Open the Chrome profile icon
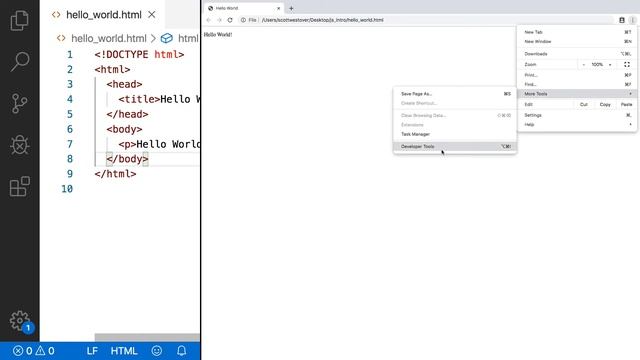The image size is (640, 360). [x=622, y=20]
